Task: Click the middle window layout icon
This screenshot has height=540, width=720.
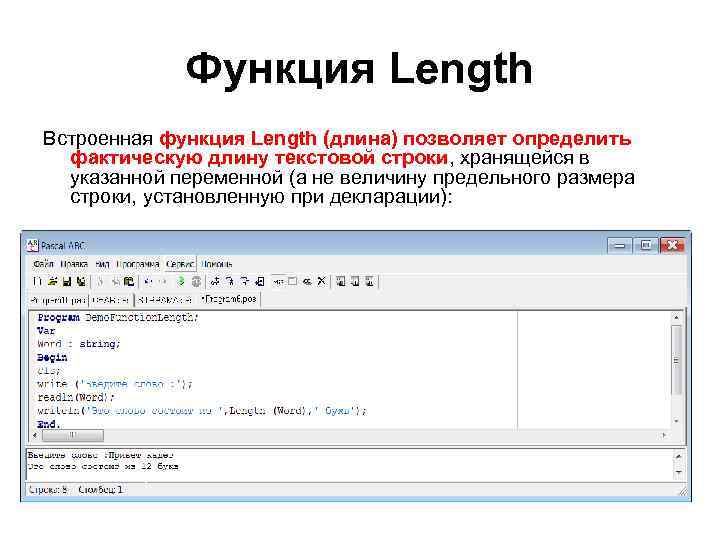Action: coord(355,281)
